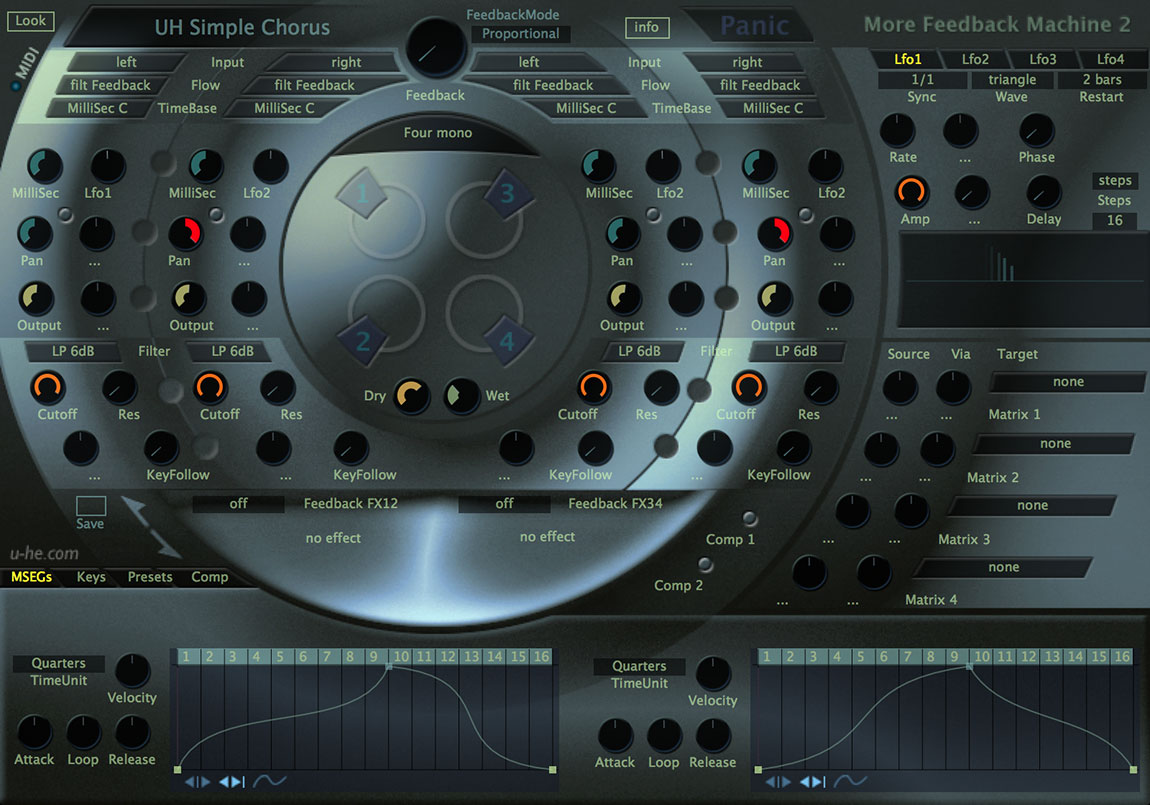Select diamond icon 3 in the center circle
The height and width of the screenshot is (805, 1150).
coord(508,194)
